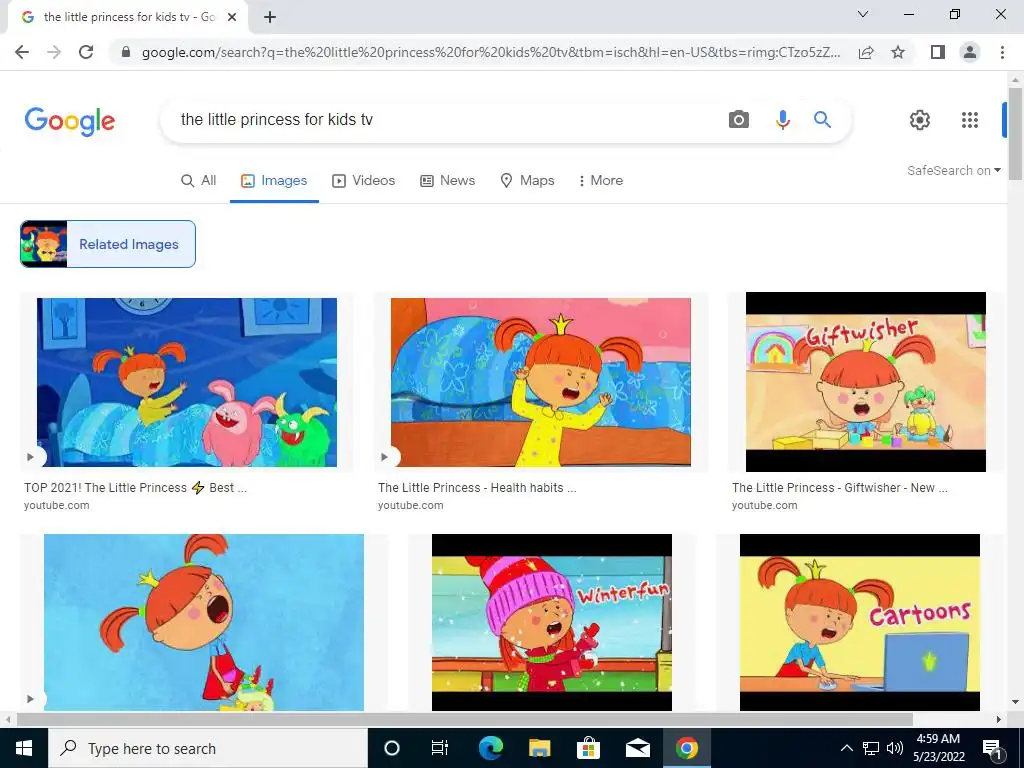Click youtube.com under Giftwisher result

pos(765,505)
